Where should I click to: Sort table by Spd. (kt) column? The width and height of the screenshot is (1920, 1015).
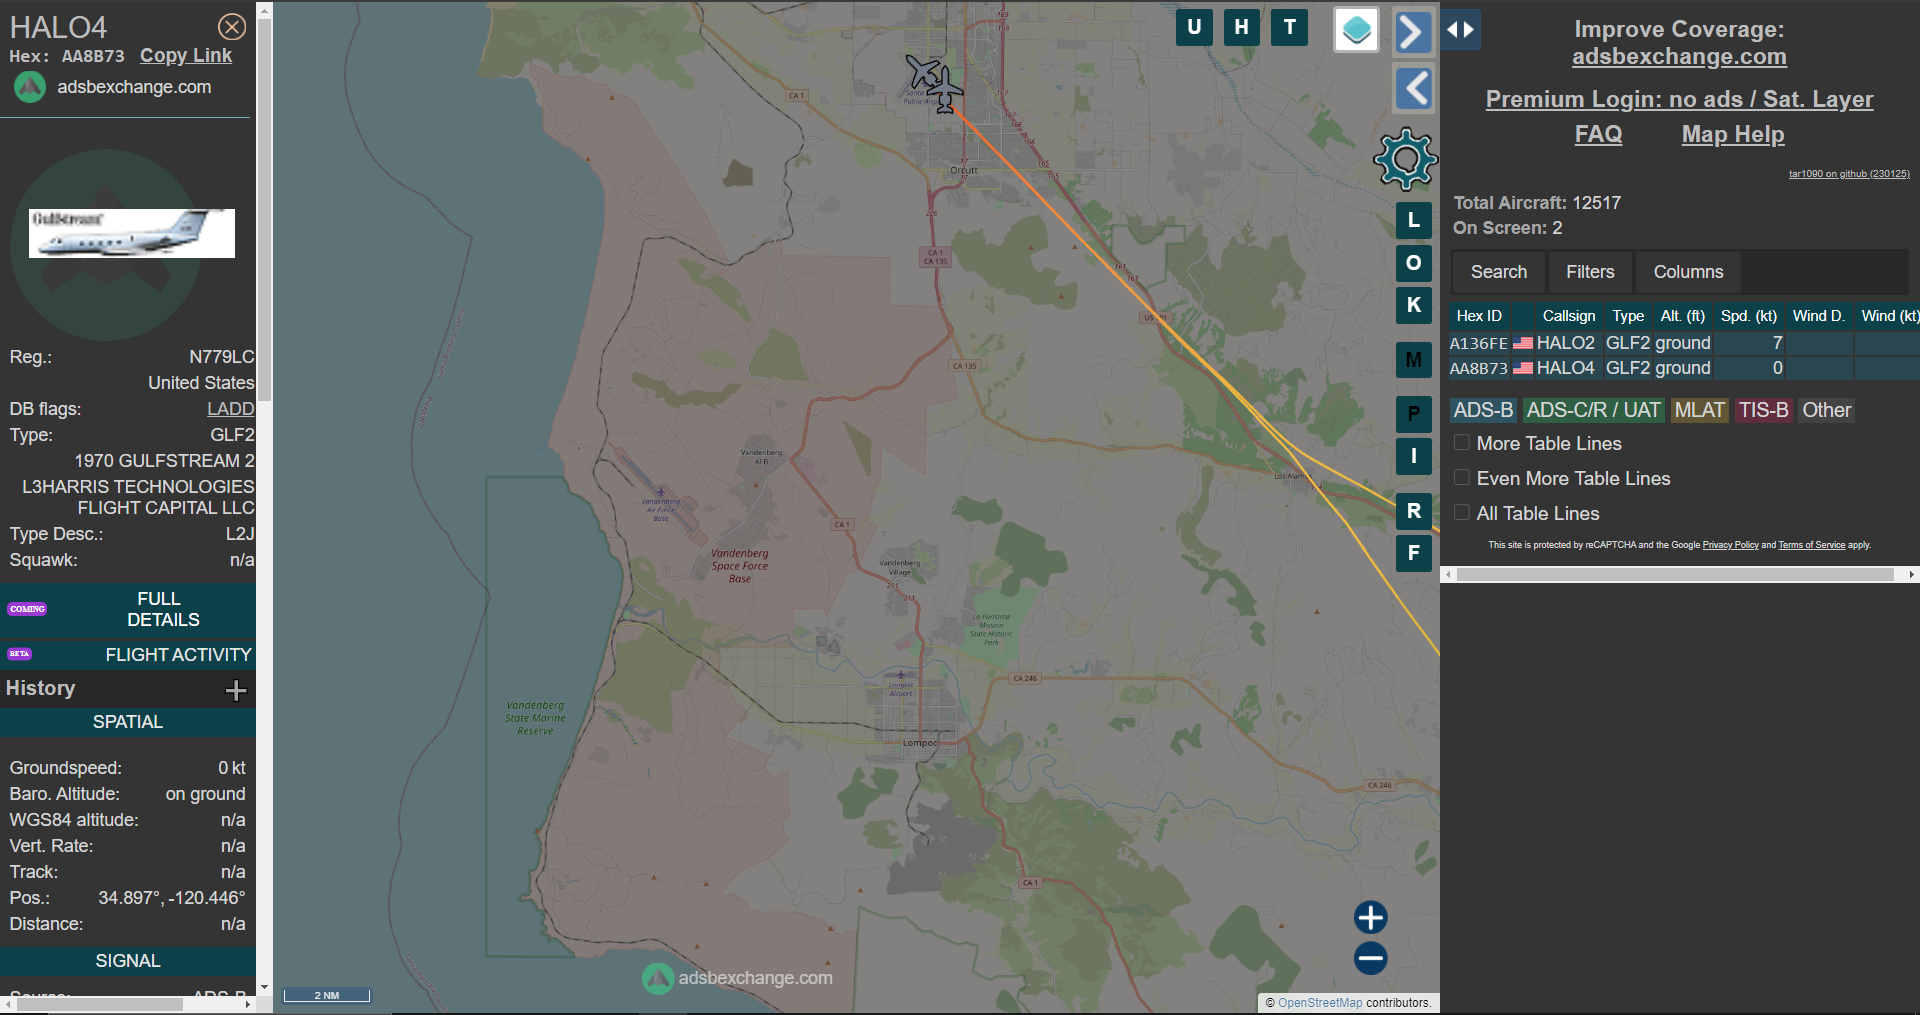tap(1748, 316)
